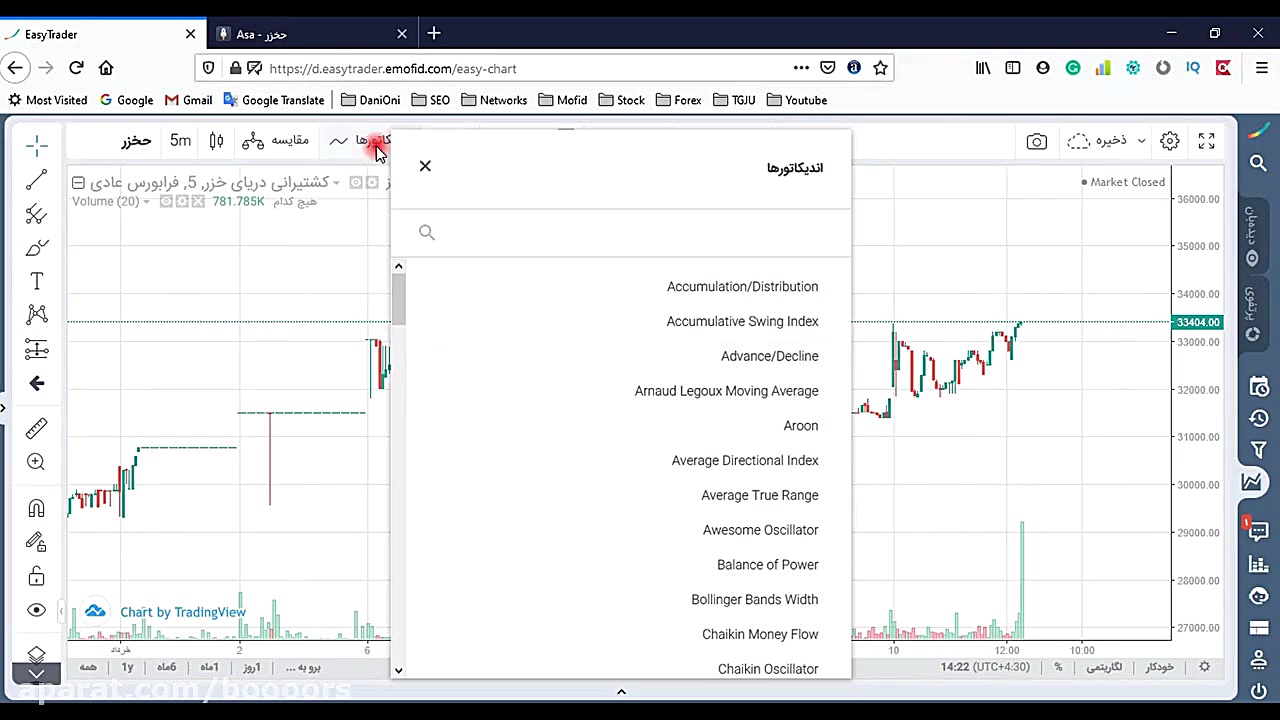This screenshot has width=1280, height=720.
Task: Enter fullscreen chart mode
Action: pyautogui.click(x=1207, y=141)
